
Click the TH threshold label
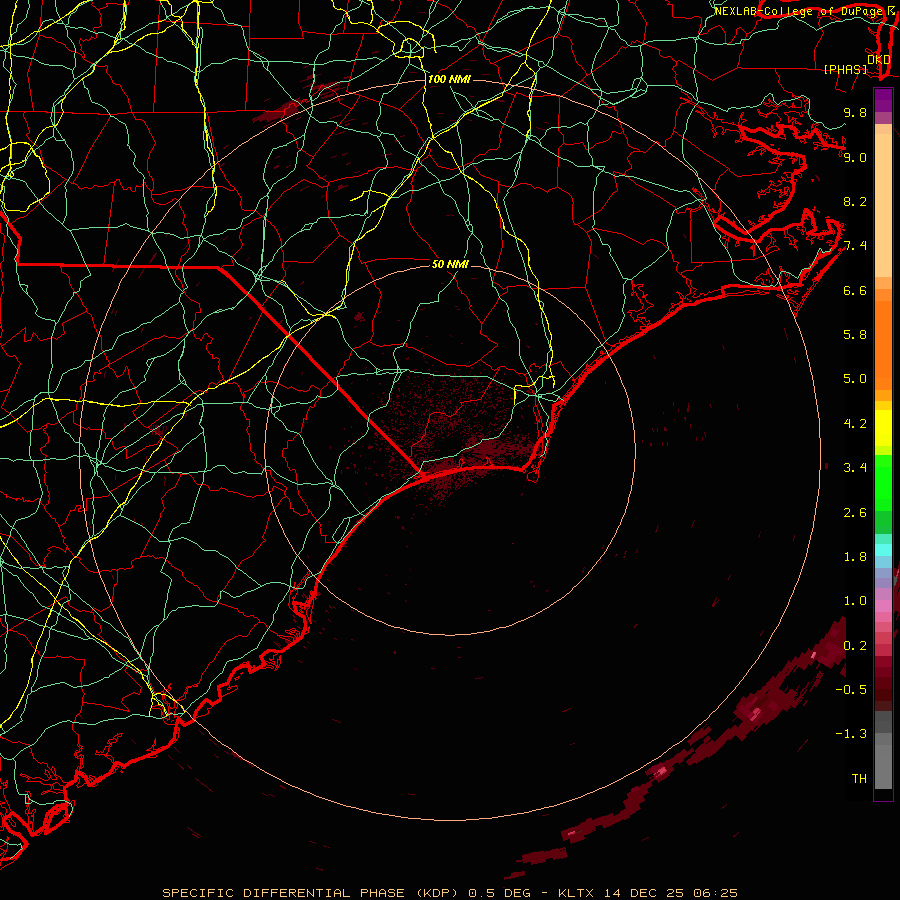[859, 779]
